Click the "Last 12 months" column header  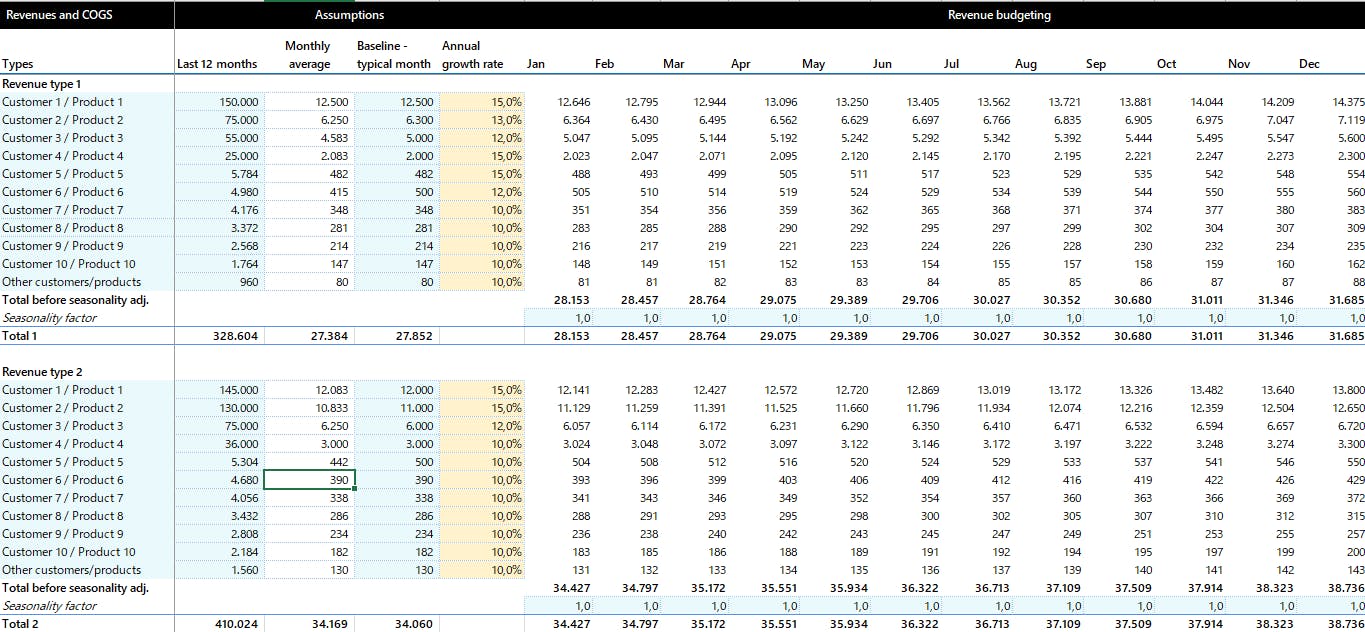pyautogui.click(x=217, y=64)
